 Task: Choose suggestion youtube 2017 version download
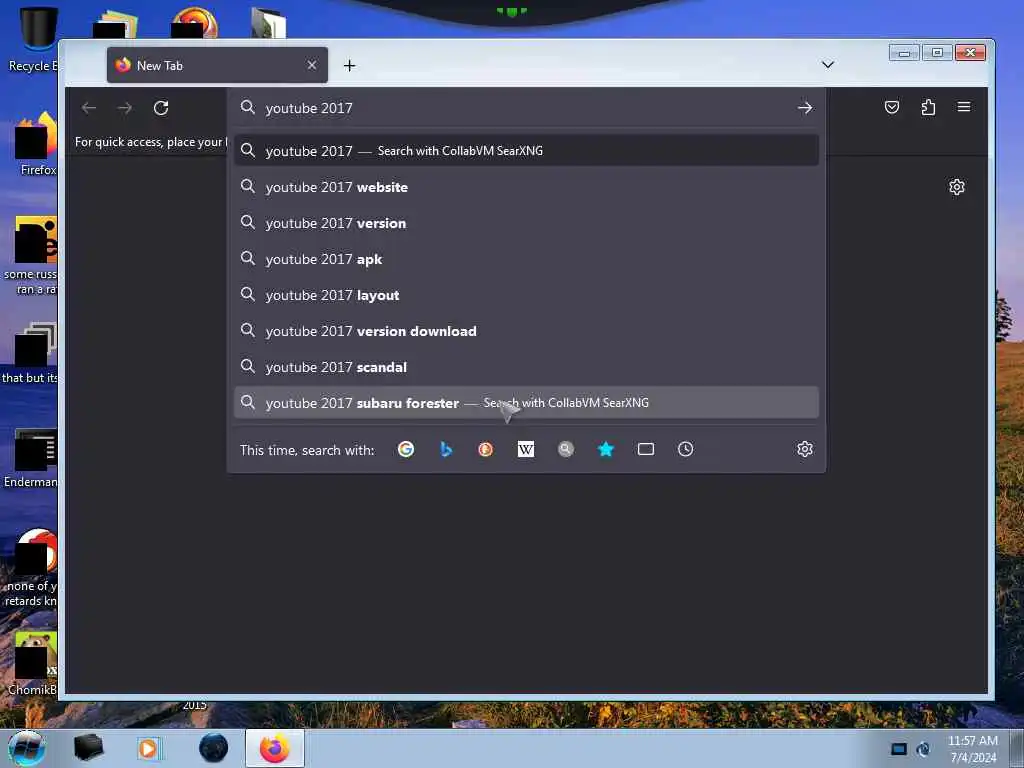(x=526, y=331)
